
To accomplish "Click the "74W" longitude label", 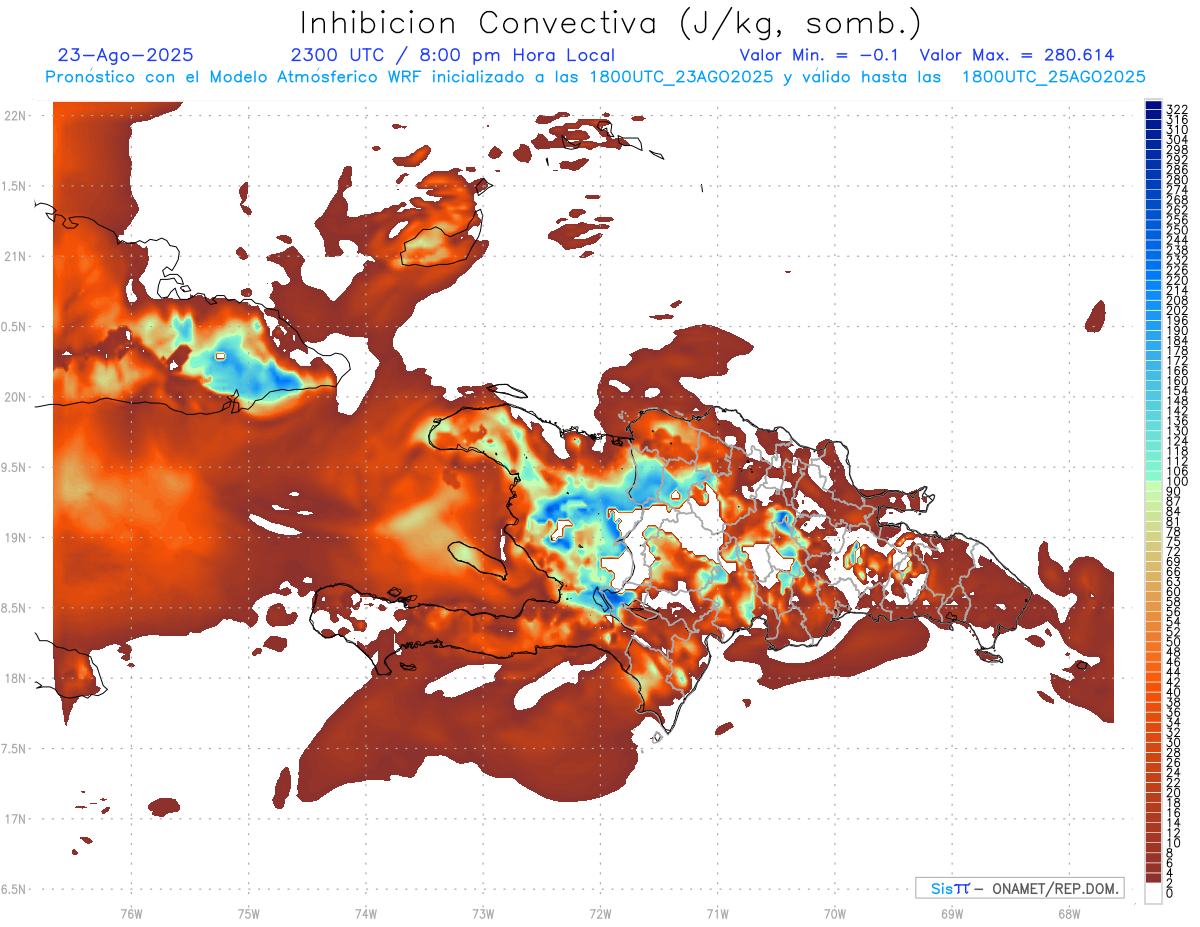I will click(365, 913).
